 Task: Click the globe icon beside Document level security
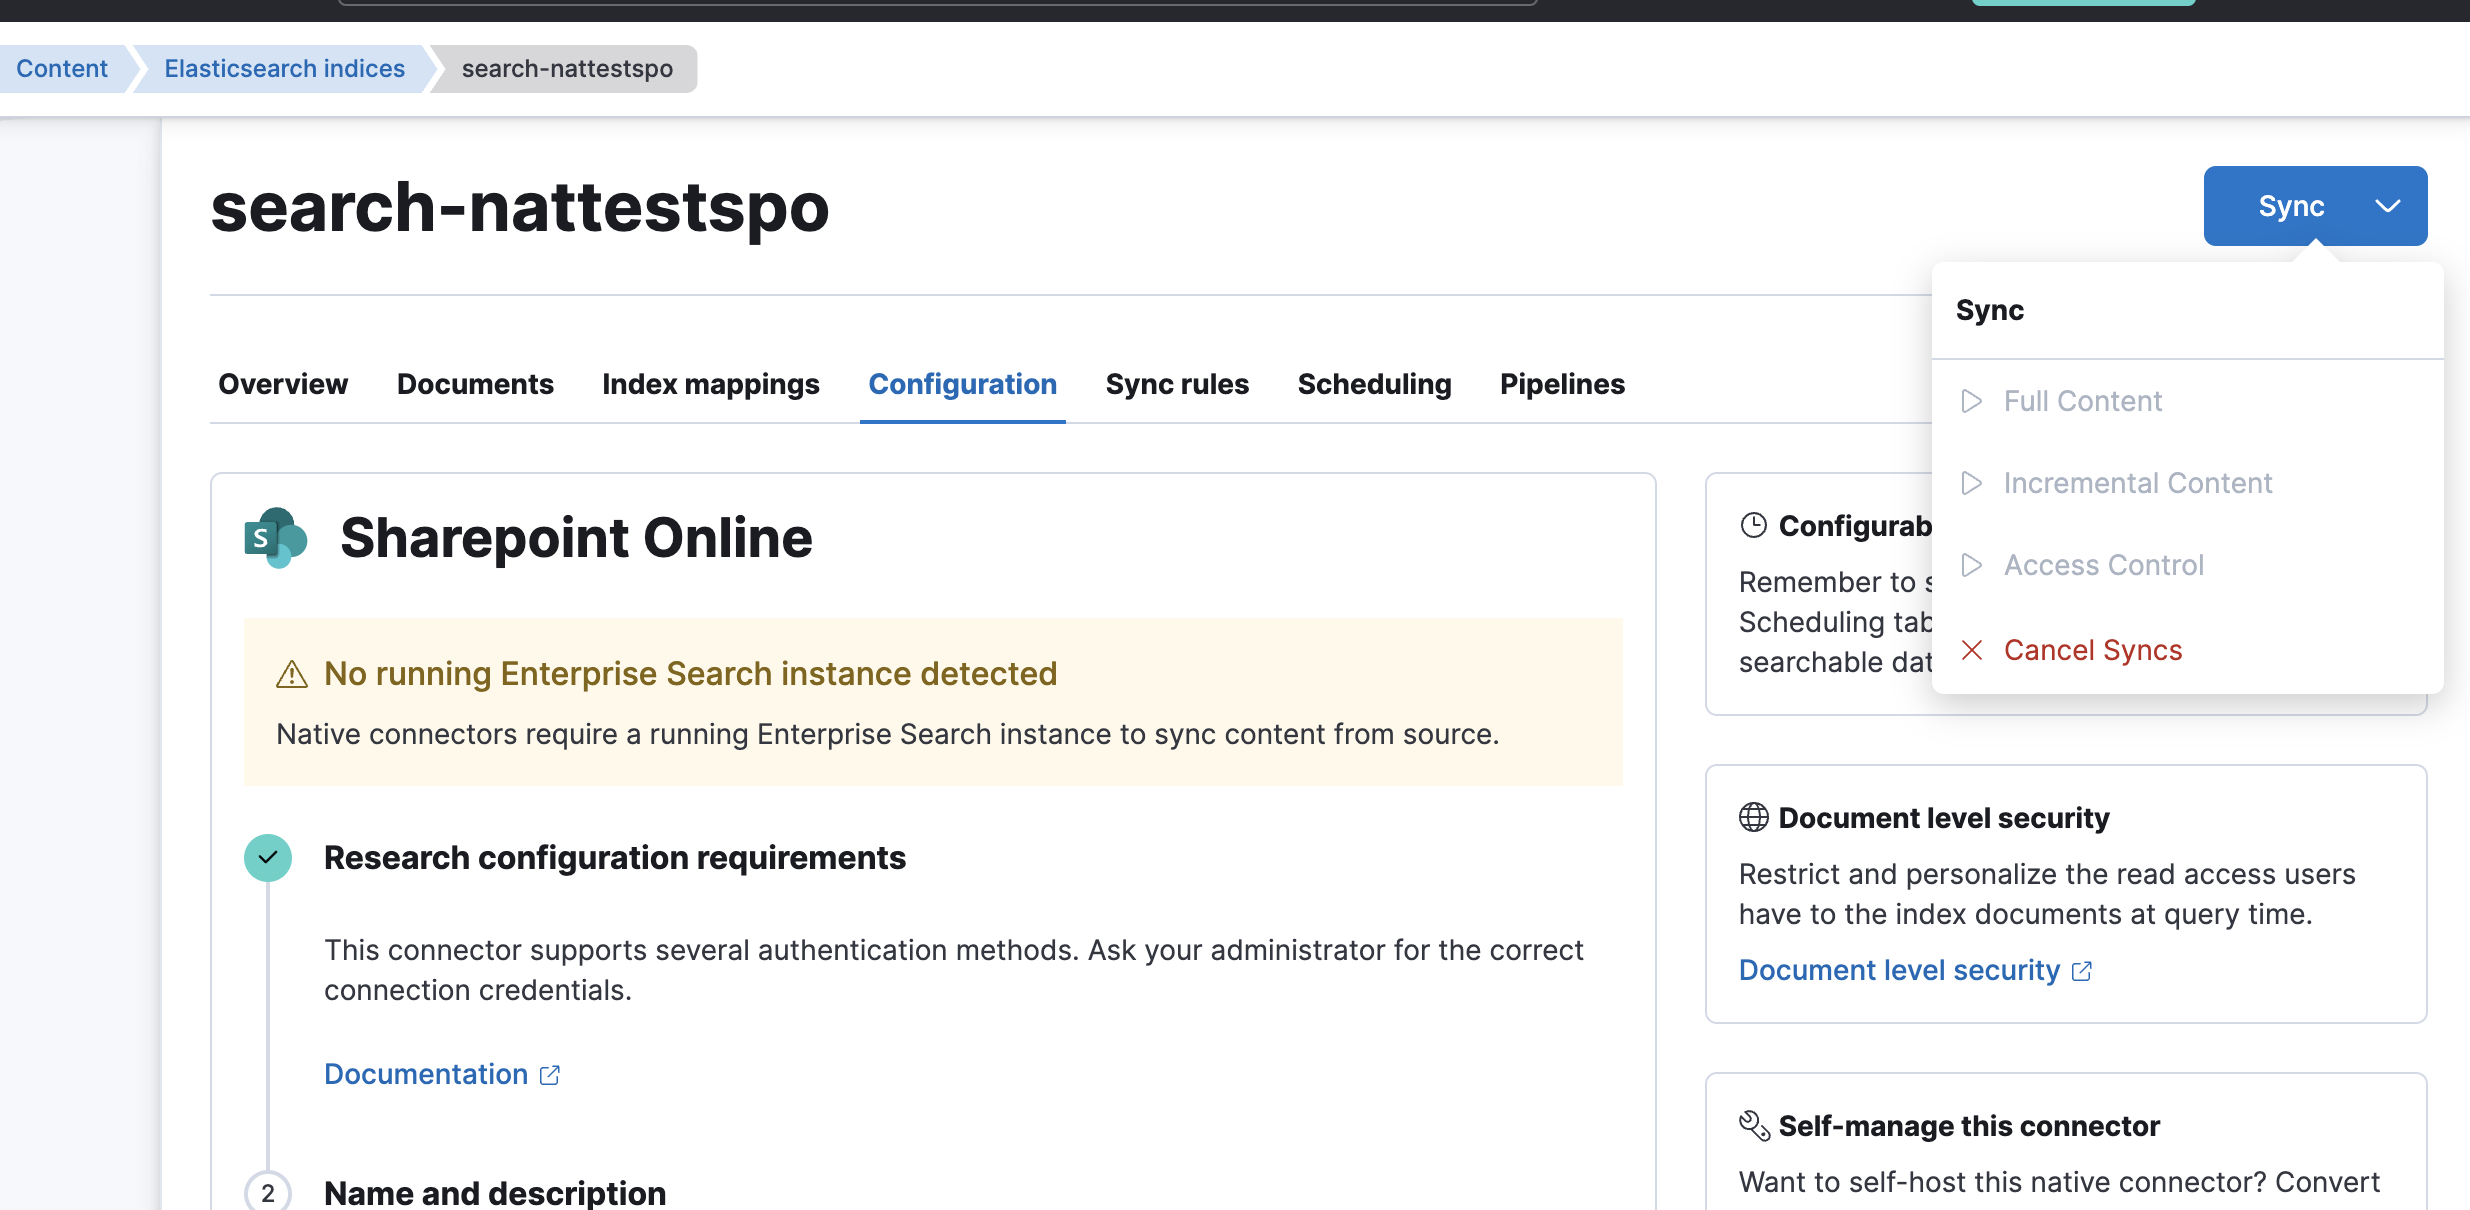coord(1754,817)
